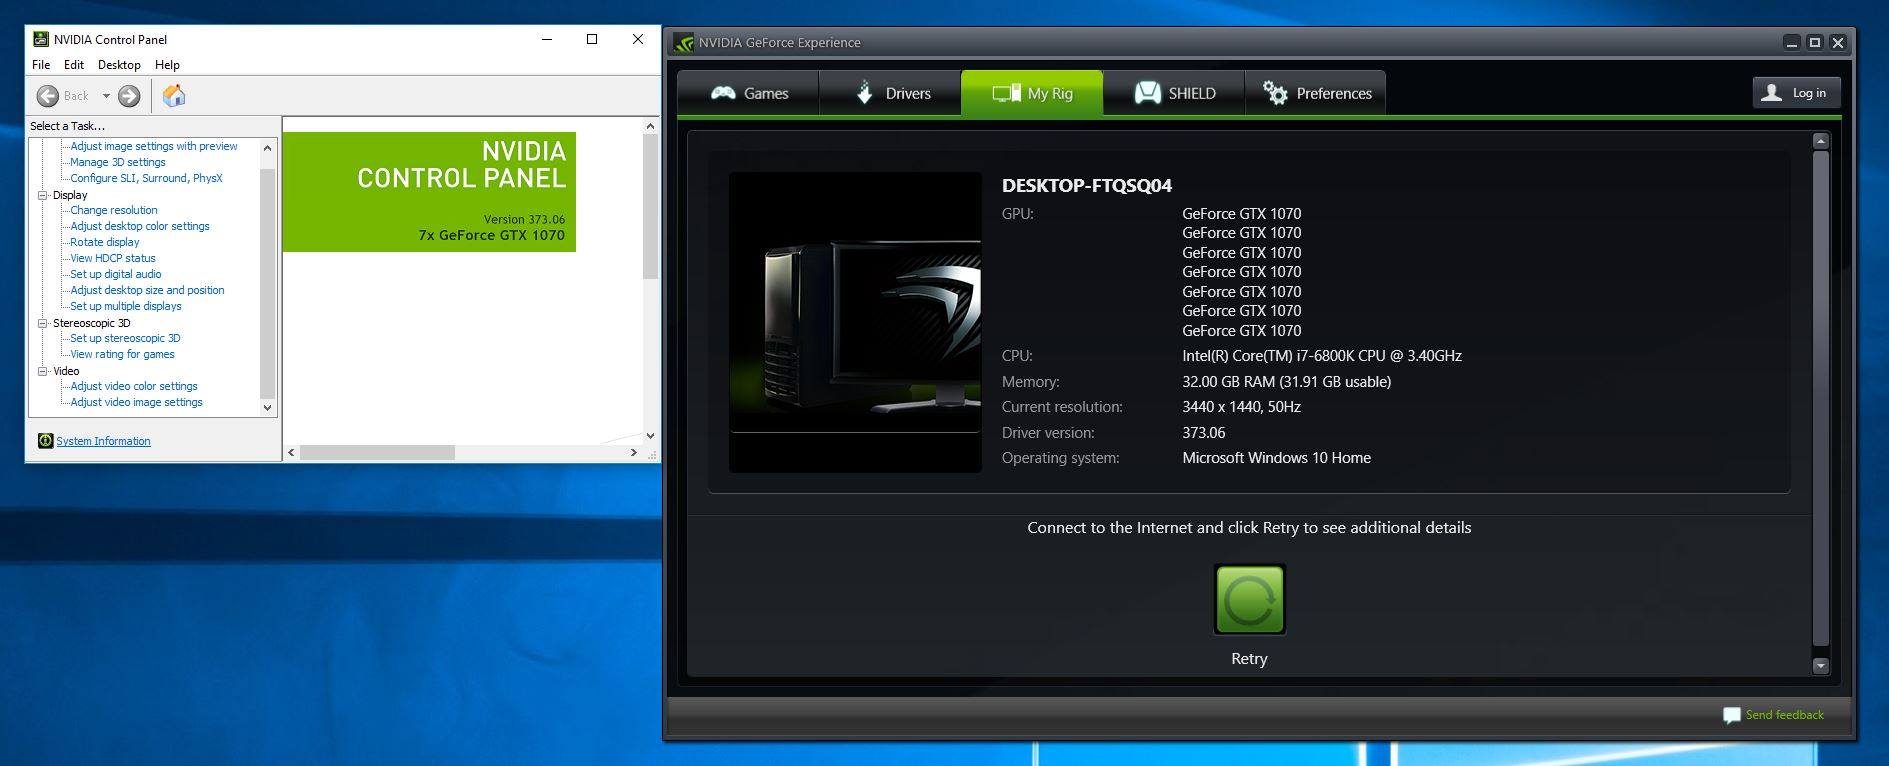The image size is (1889, 766).
Task: Select Configure SLI, Surround, PhysX
Action: click(146, 178)
